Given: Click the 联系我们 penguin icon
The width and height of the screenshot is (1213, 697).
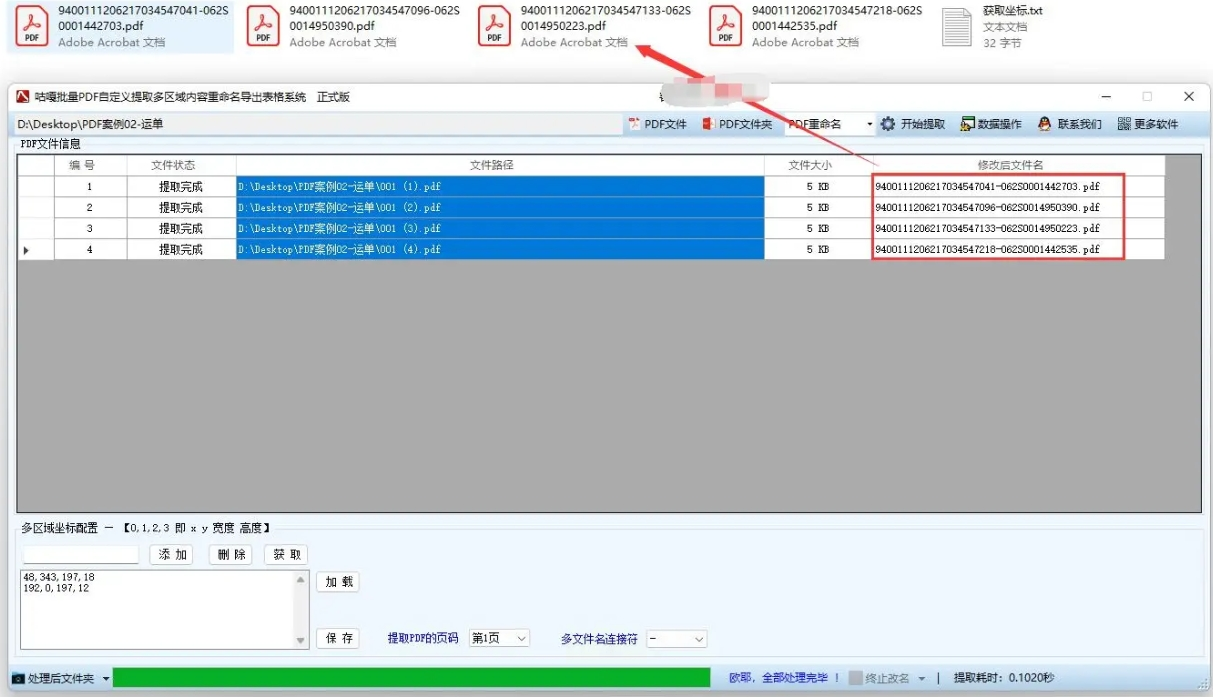Looking at the screenshot, I should pyautogui.click(x=1045, y=124).
